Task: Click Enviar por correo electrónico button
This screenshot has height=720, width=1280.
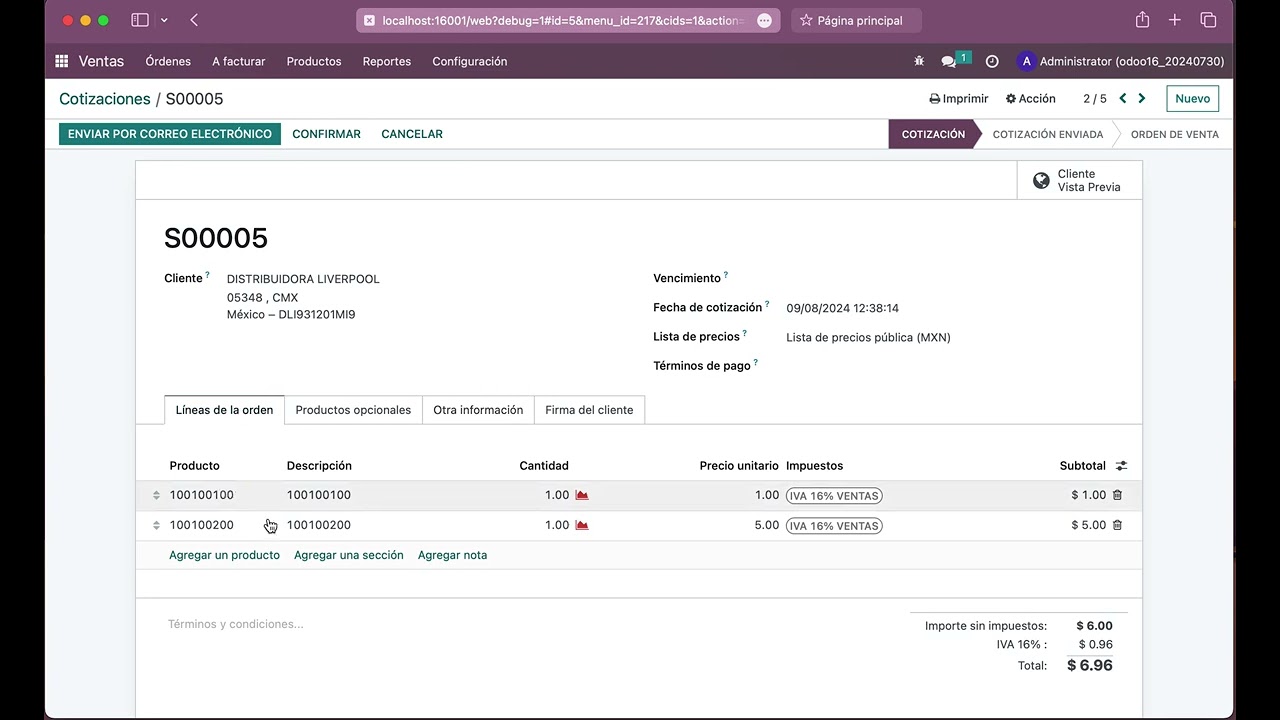Action: (x=170, y=134)
